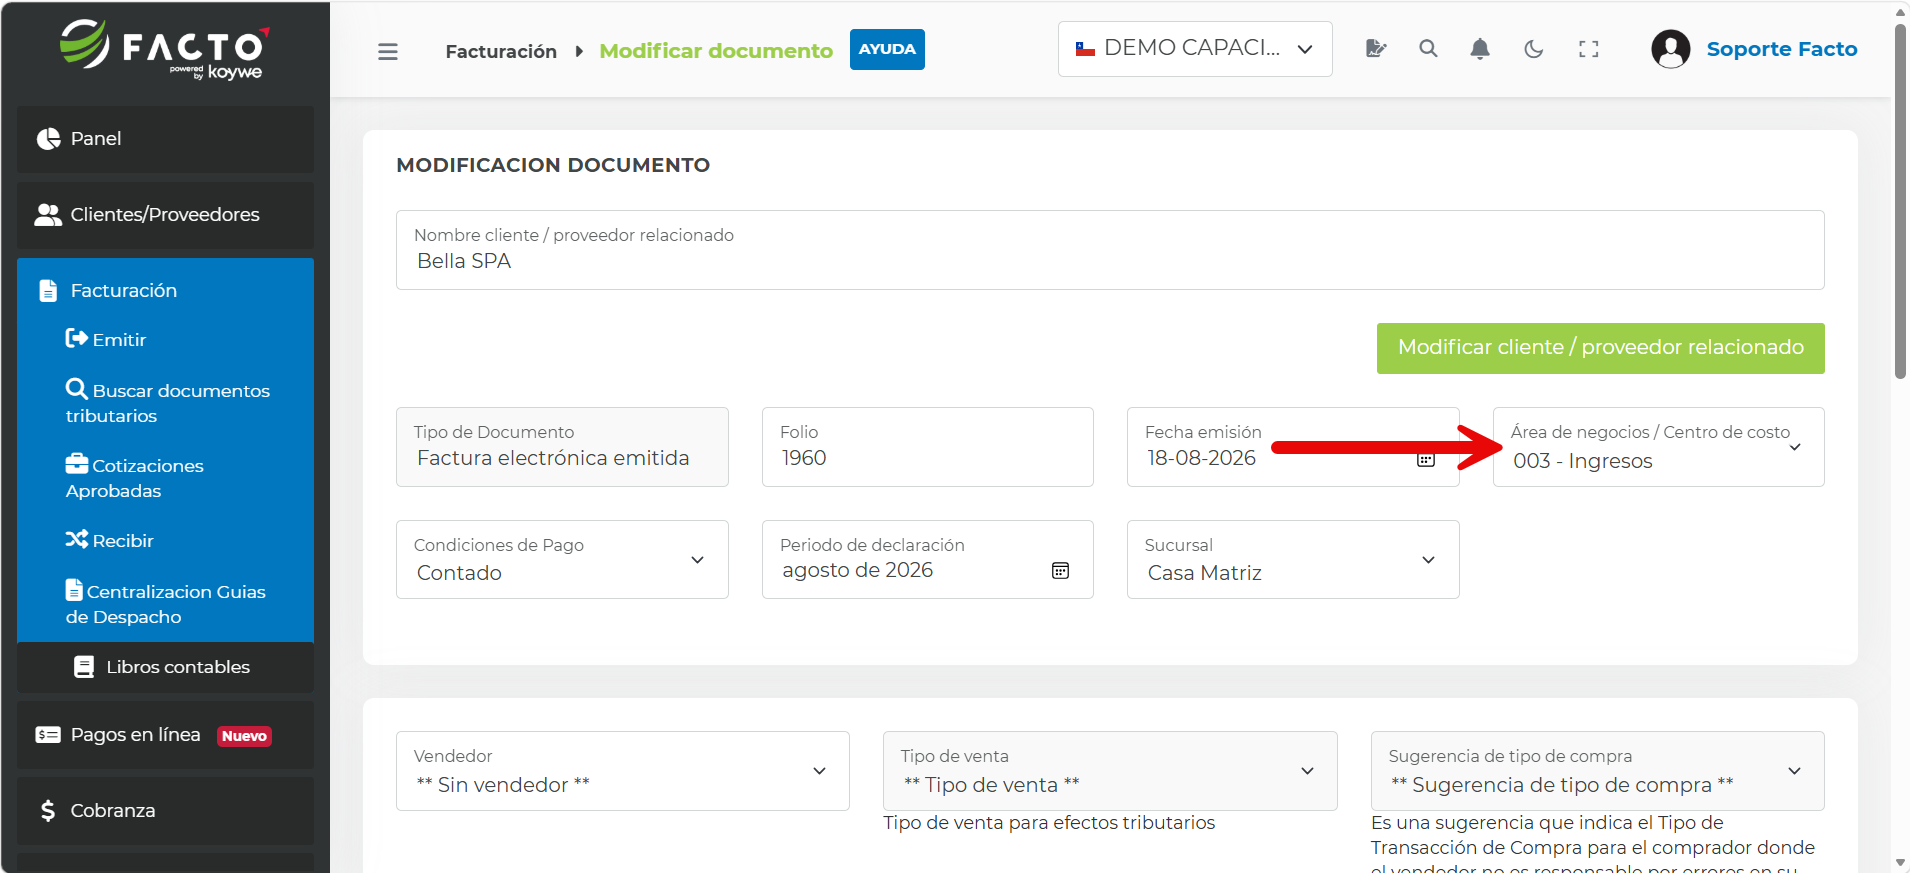Click the Cotizaciones briefcase icon
The image size is (1910, 873).
click(77, 464)
